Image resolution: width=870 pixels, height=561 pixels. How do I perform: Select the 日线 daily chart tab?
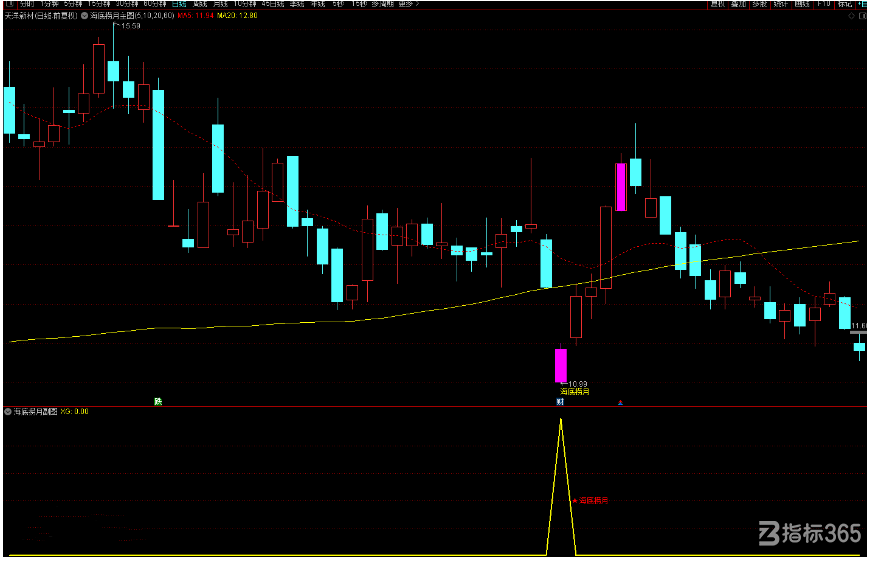[x=179, y=4]
